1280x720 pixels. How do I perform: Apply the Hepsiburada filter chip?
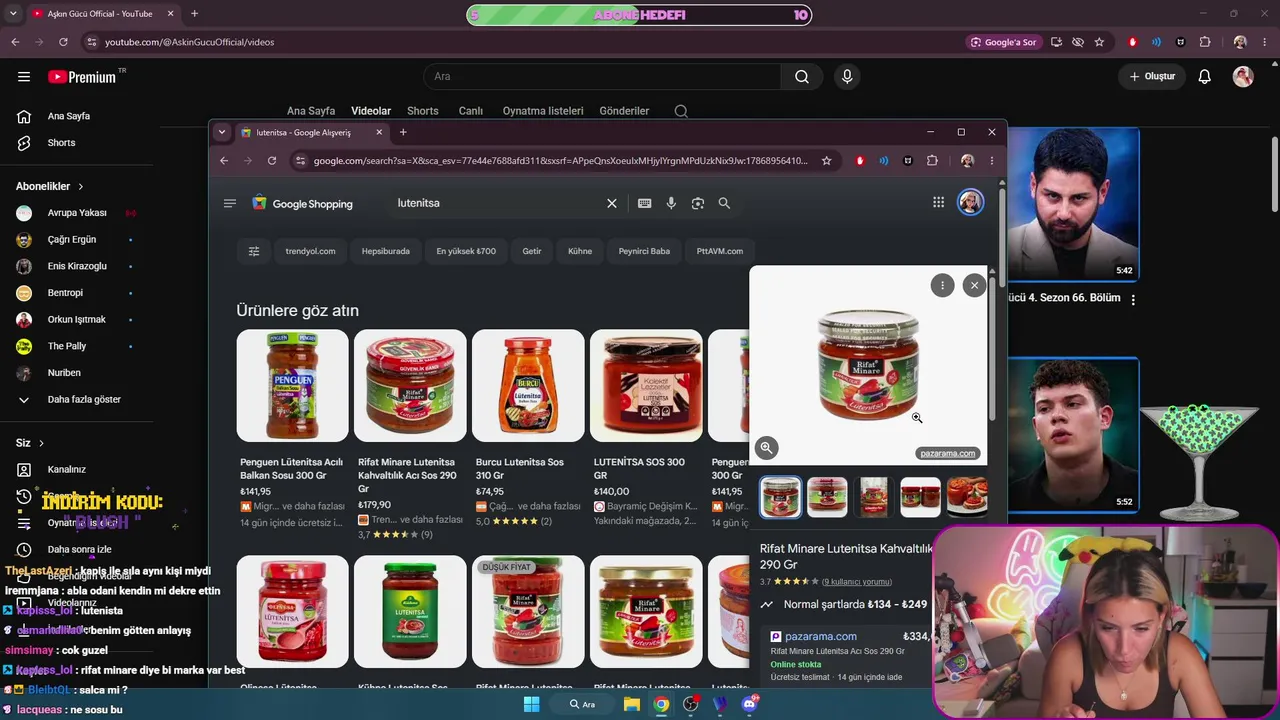coord(386,251)
